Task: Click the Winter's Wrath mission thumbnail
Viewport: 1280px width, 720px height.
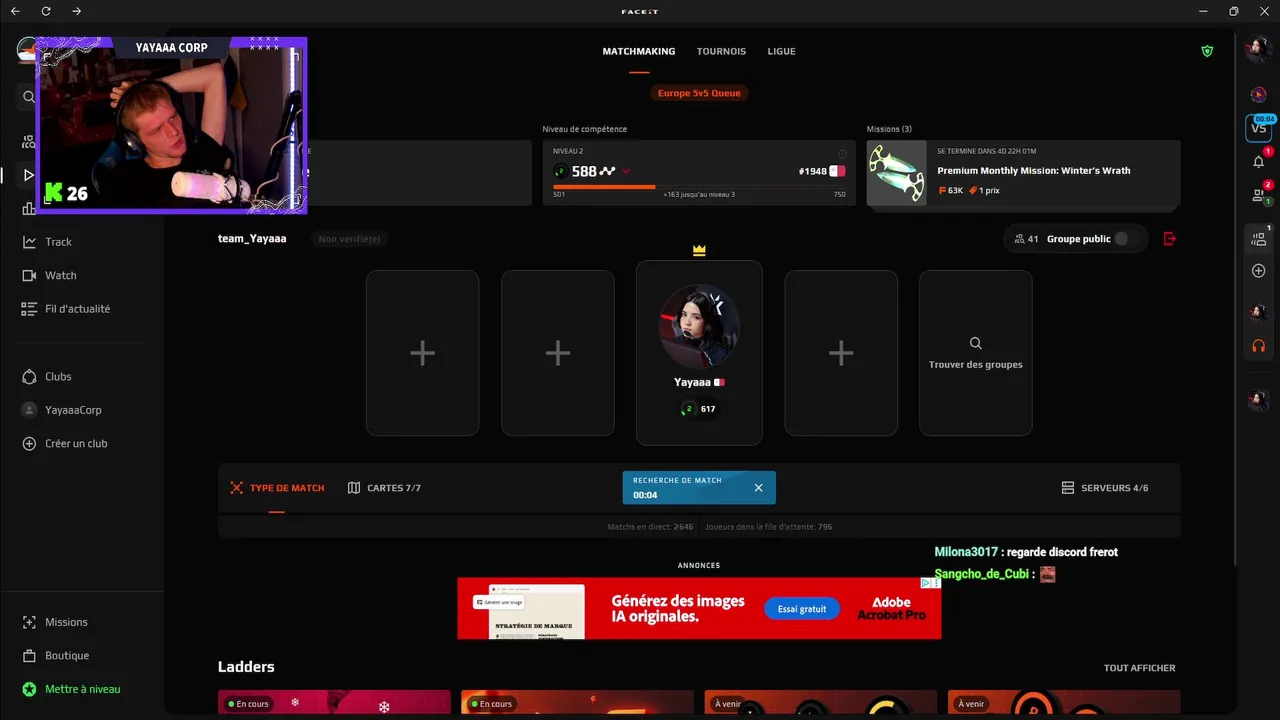Action: pos(896,173)
